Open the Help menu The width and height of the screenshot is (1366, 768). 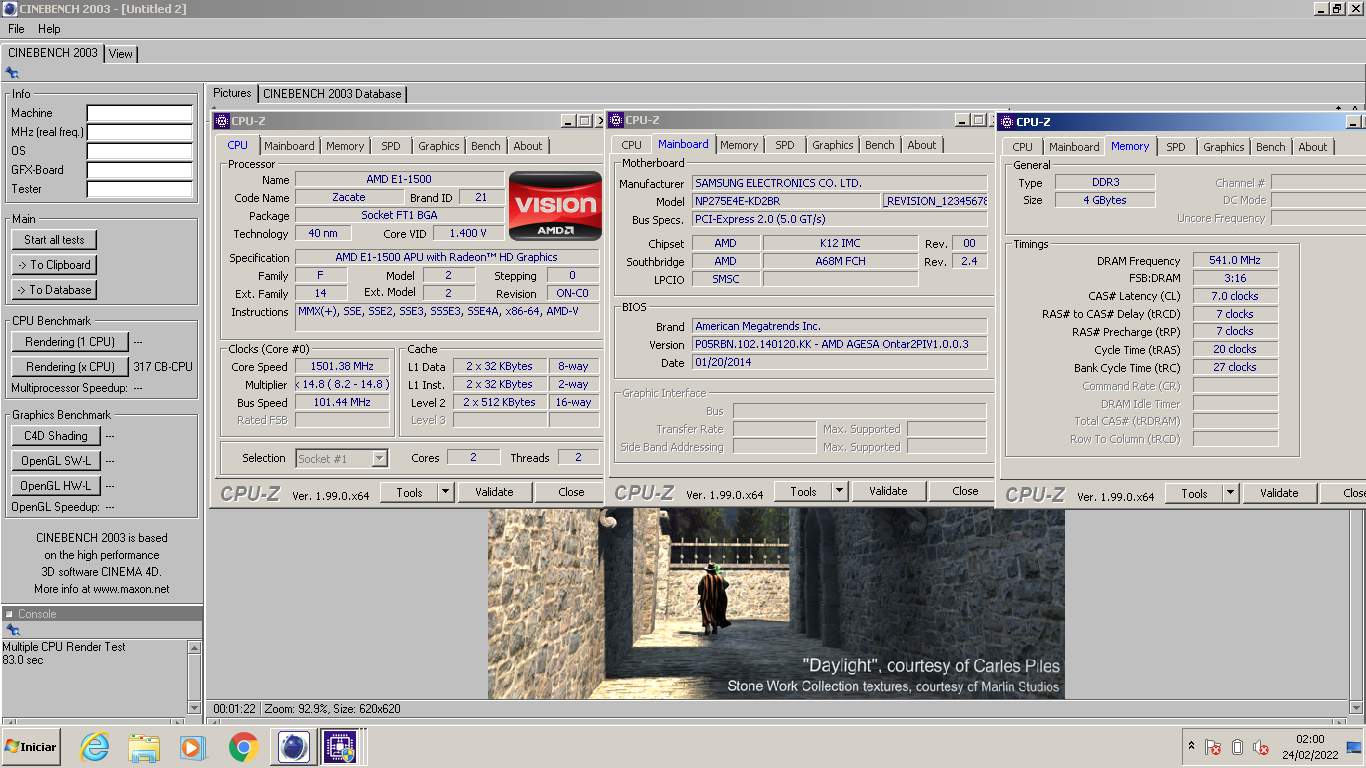coord(49,29)
